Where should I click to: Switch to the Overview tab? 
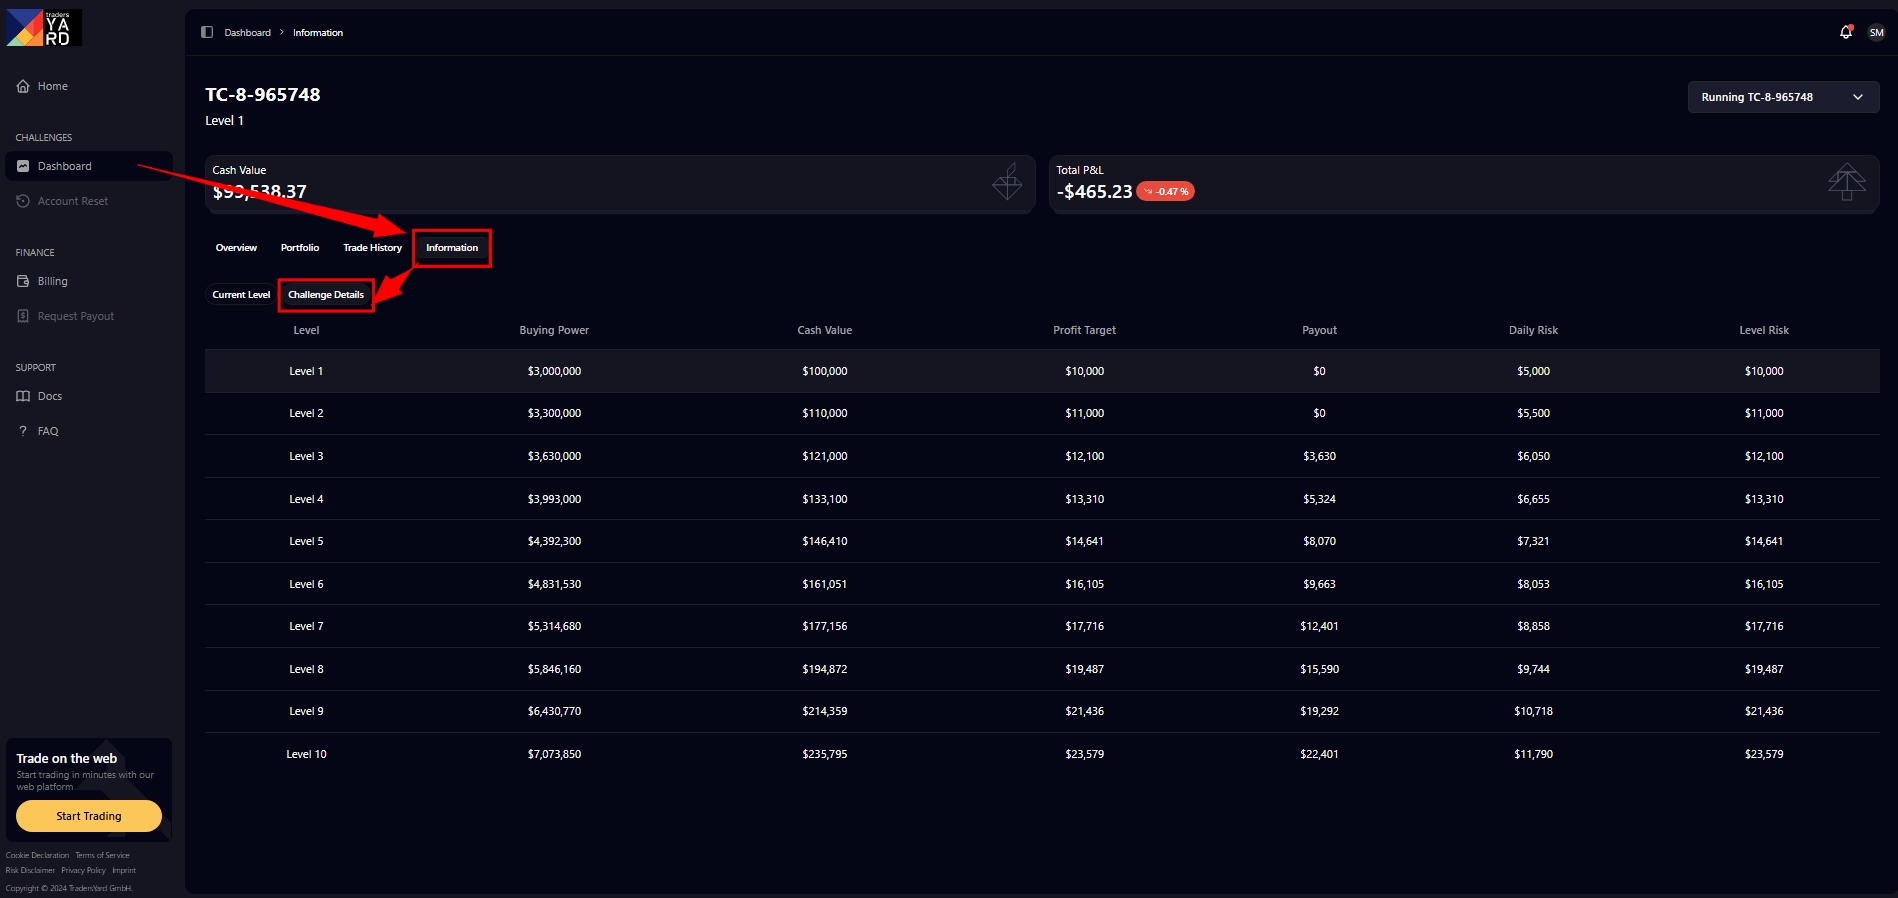236,248
